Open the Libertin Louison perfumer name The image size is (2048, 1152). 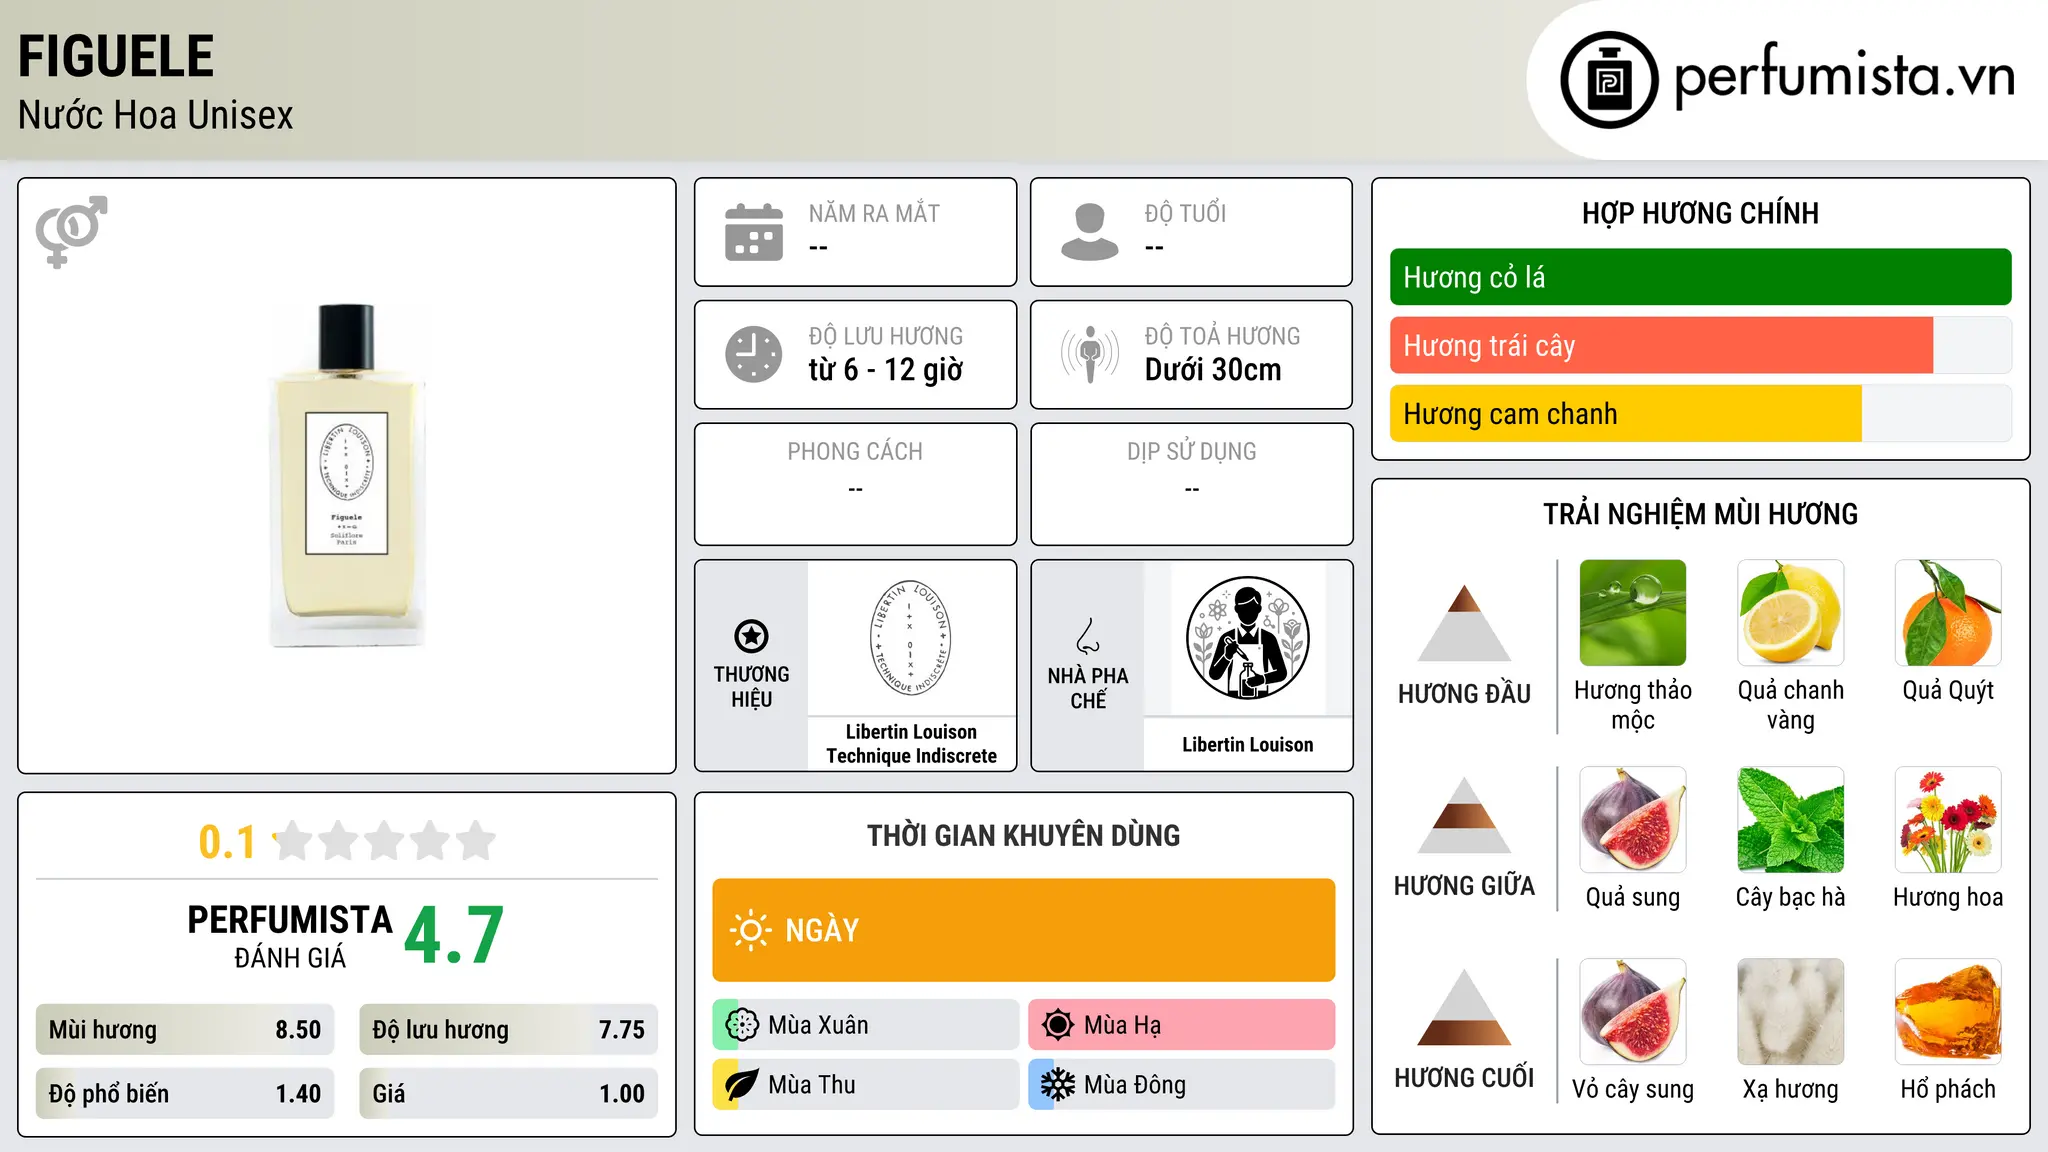click(1247, 745)
